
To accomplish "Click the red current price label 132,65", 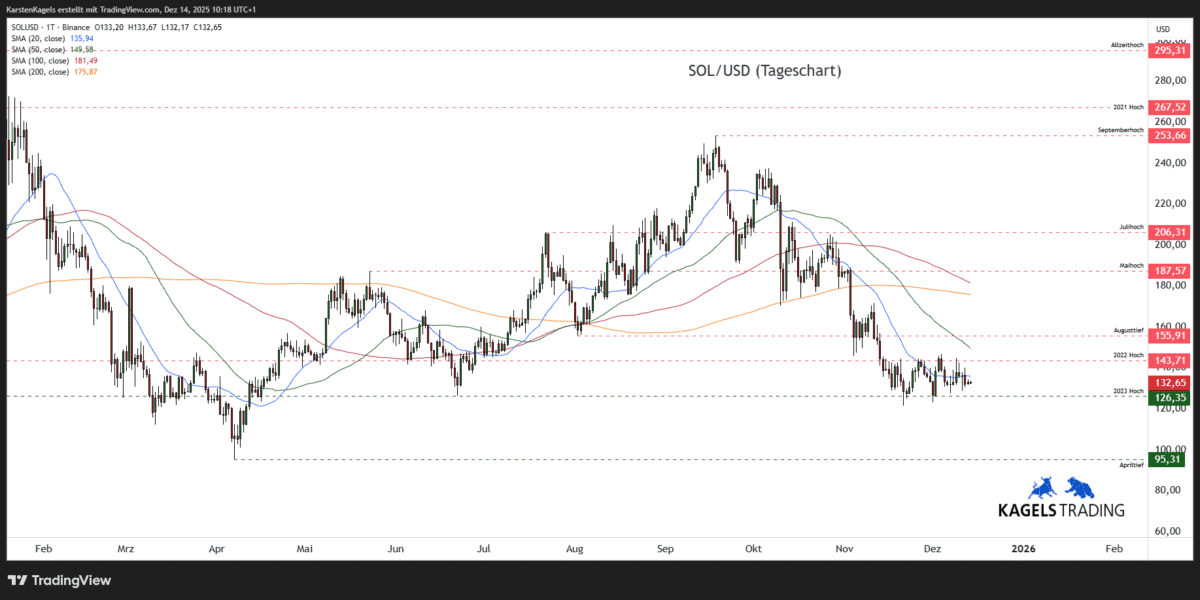I will click(1168, 383).
